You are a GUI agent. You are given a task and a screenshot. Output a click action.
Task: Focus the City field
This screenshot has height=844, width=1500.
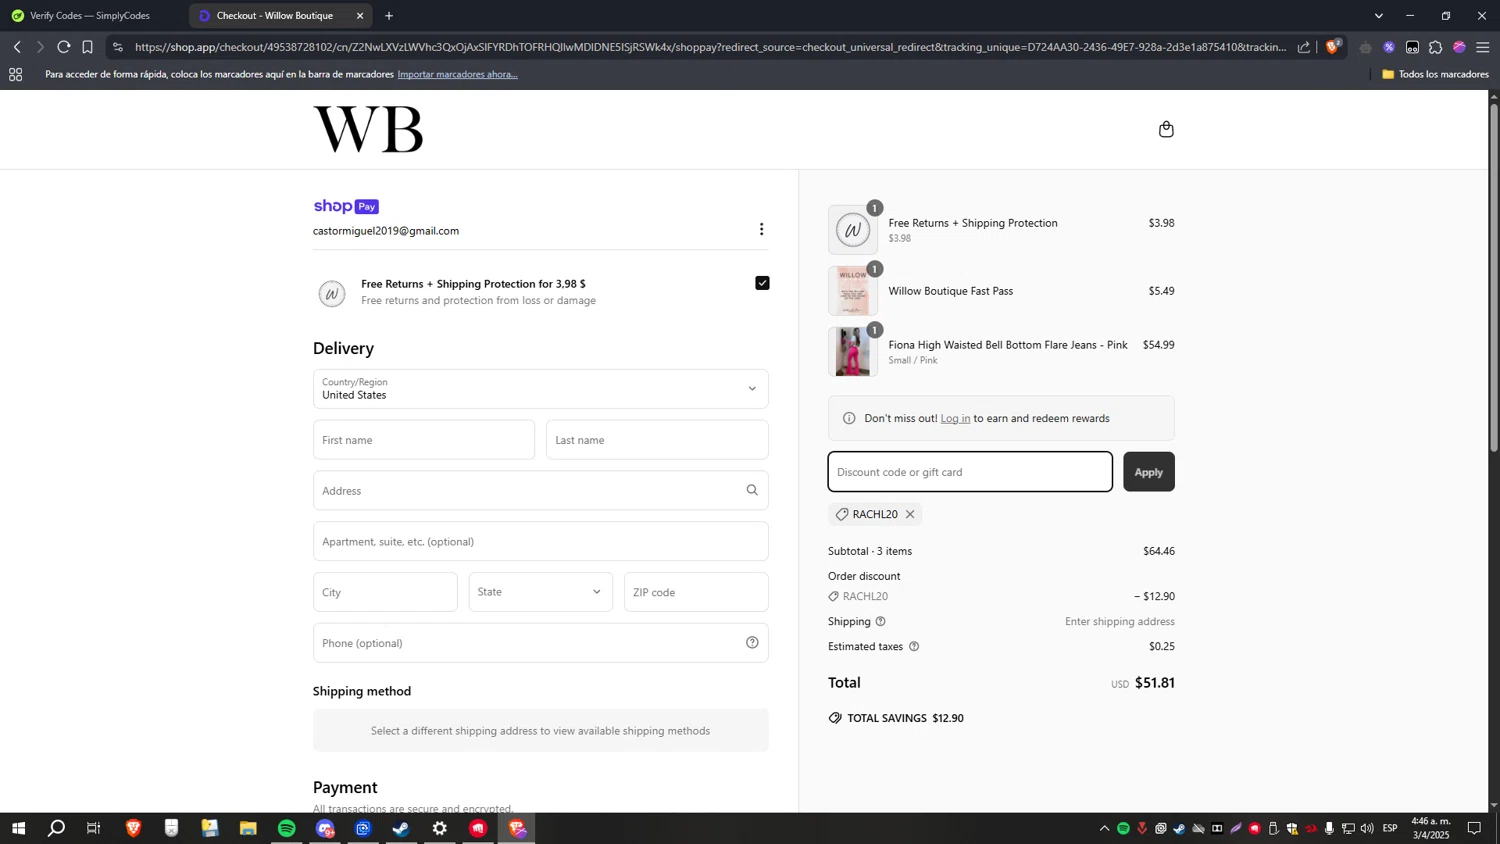385,592
